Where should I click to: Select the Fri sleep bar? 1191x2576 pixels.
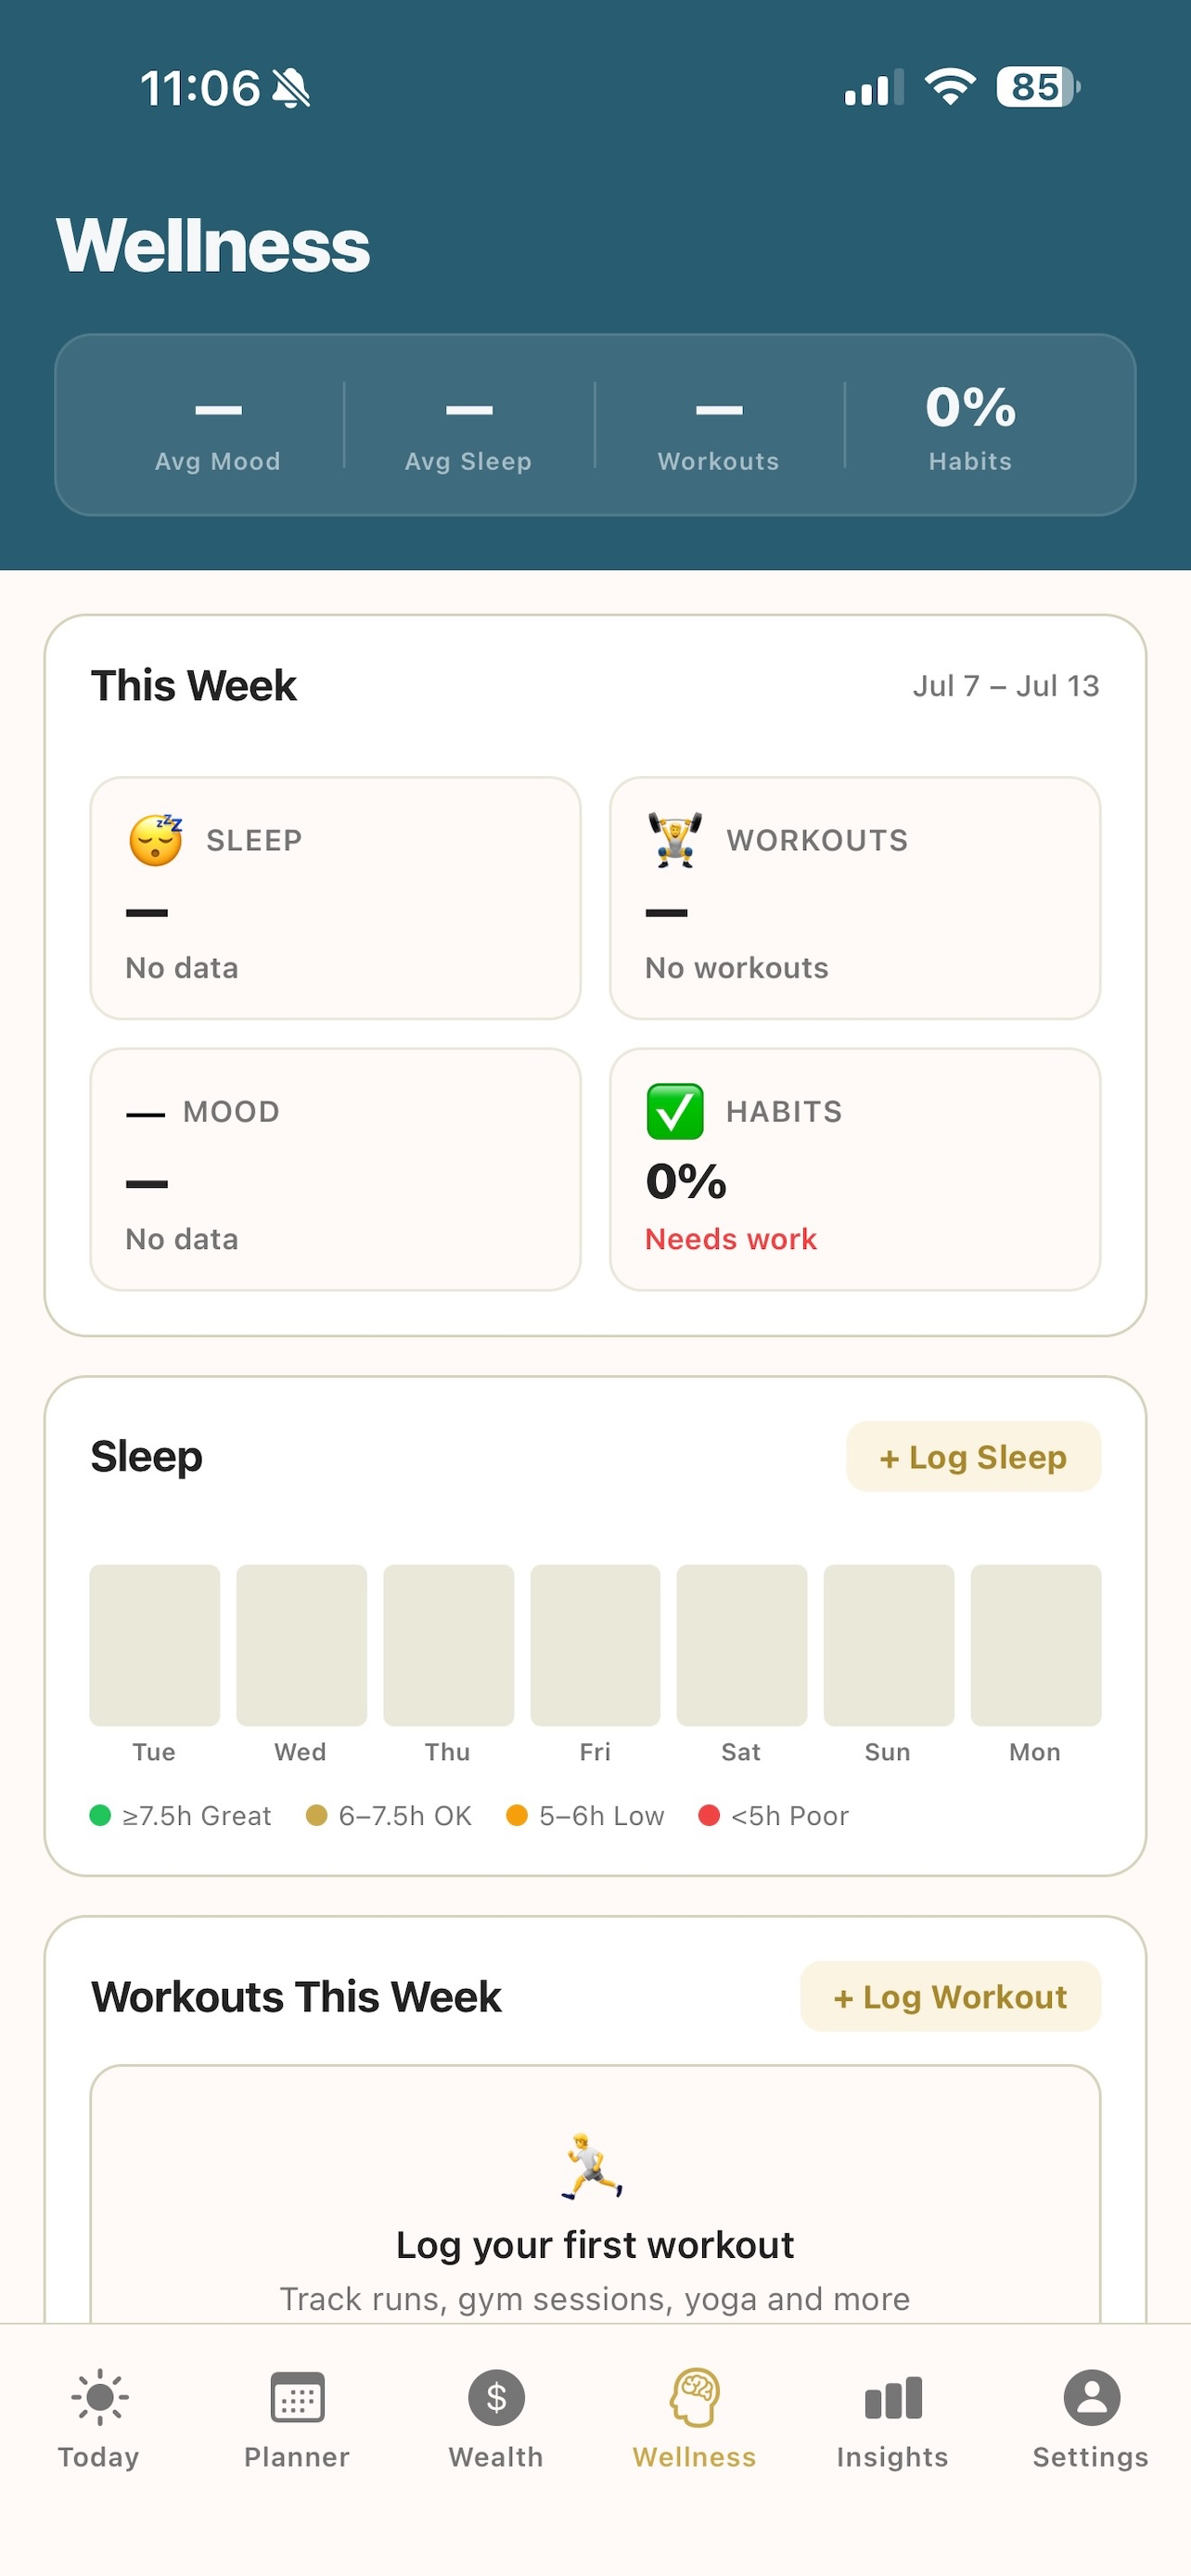click(595, 1645)
